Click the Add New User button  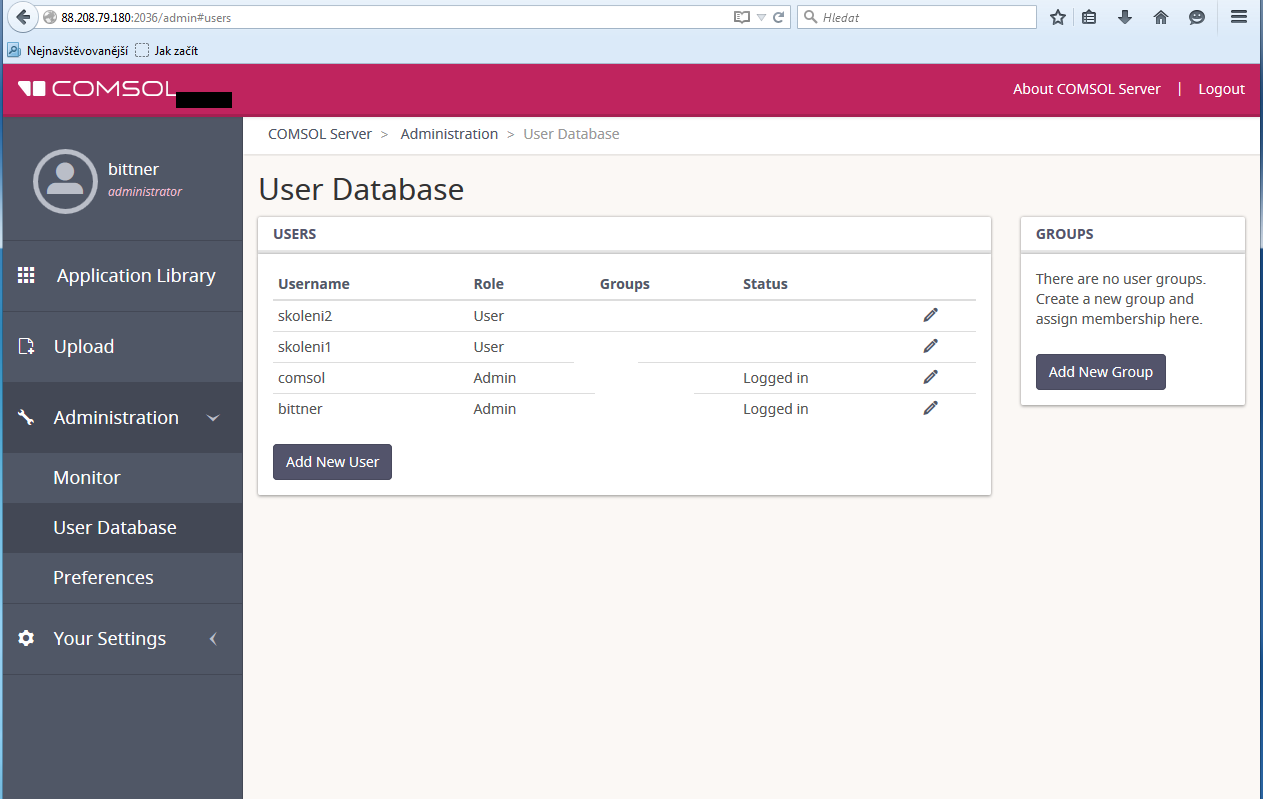click(332, 462)
